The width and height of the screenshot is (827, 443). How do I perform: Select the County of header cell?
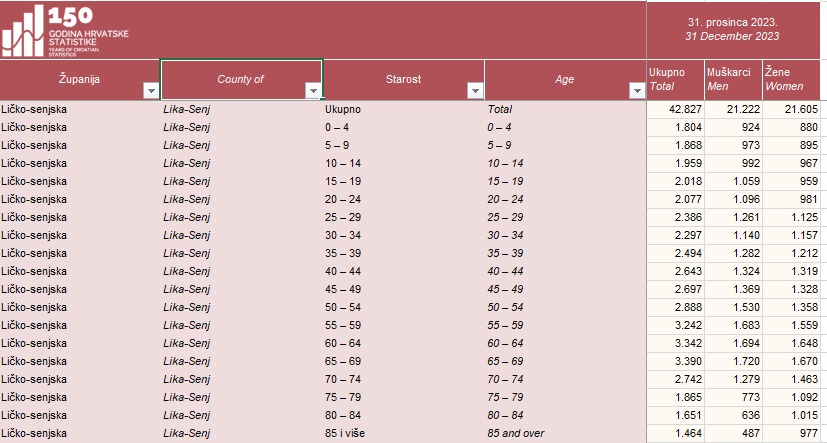pyautogui.click(x=241, y=80)
